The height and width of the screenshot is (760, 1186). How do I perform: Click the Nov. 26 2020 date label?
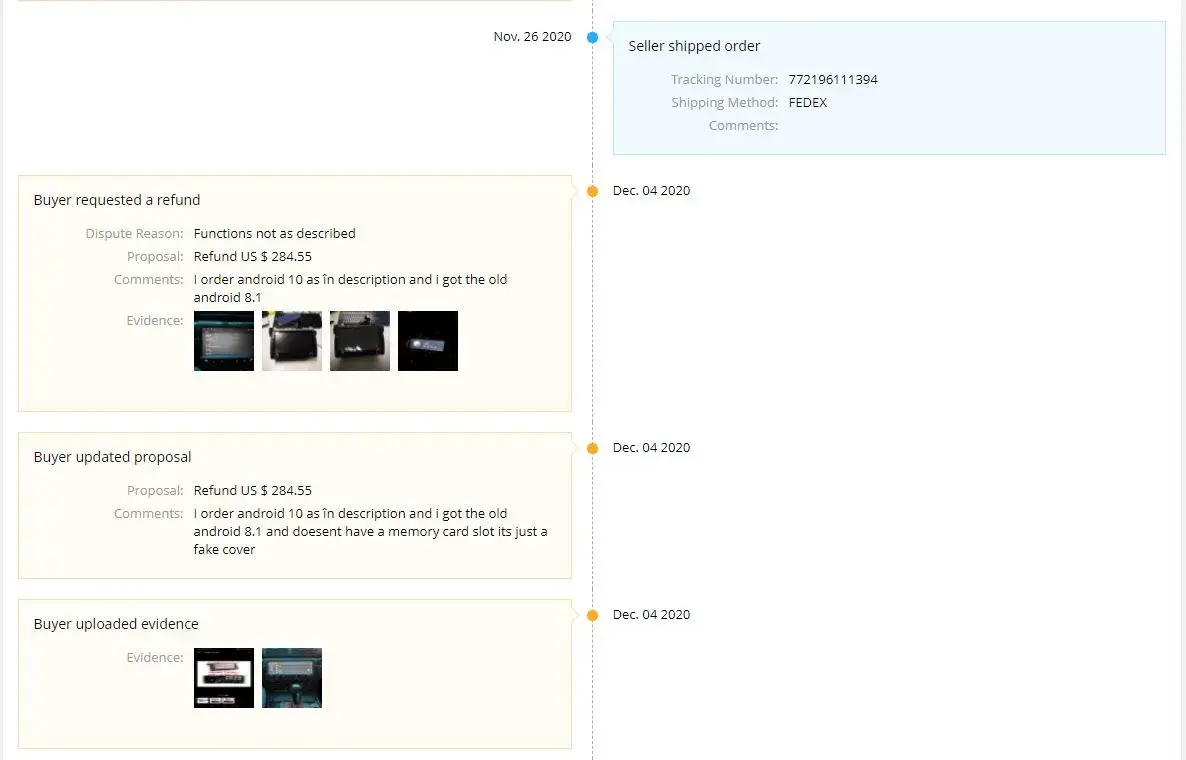pyautogui.click(x=532, y=37)
